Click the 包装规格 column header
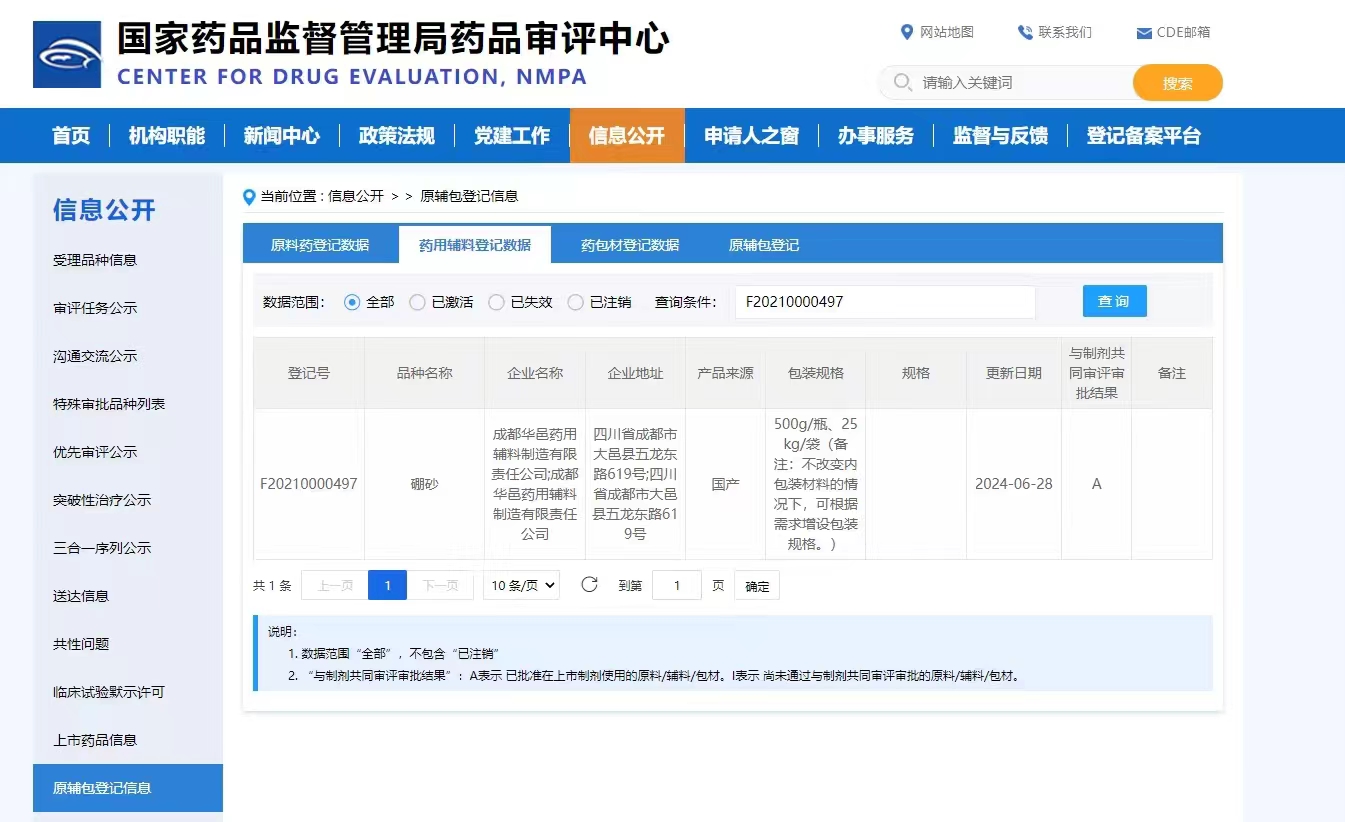Screen dimensions: 1345x822 click(x=816, y=373)
